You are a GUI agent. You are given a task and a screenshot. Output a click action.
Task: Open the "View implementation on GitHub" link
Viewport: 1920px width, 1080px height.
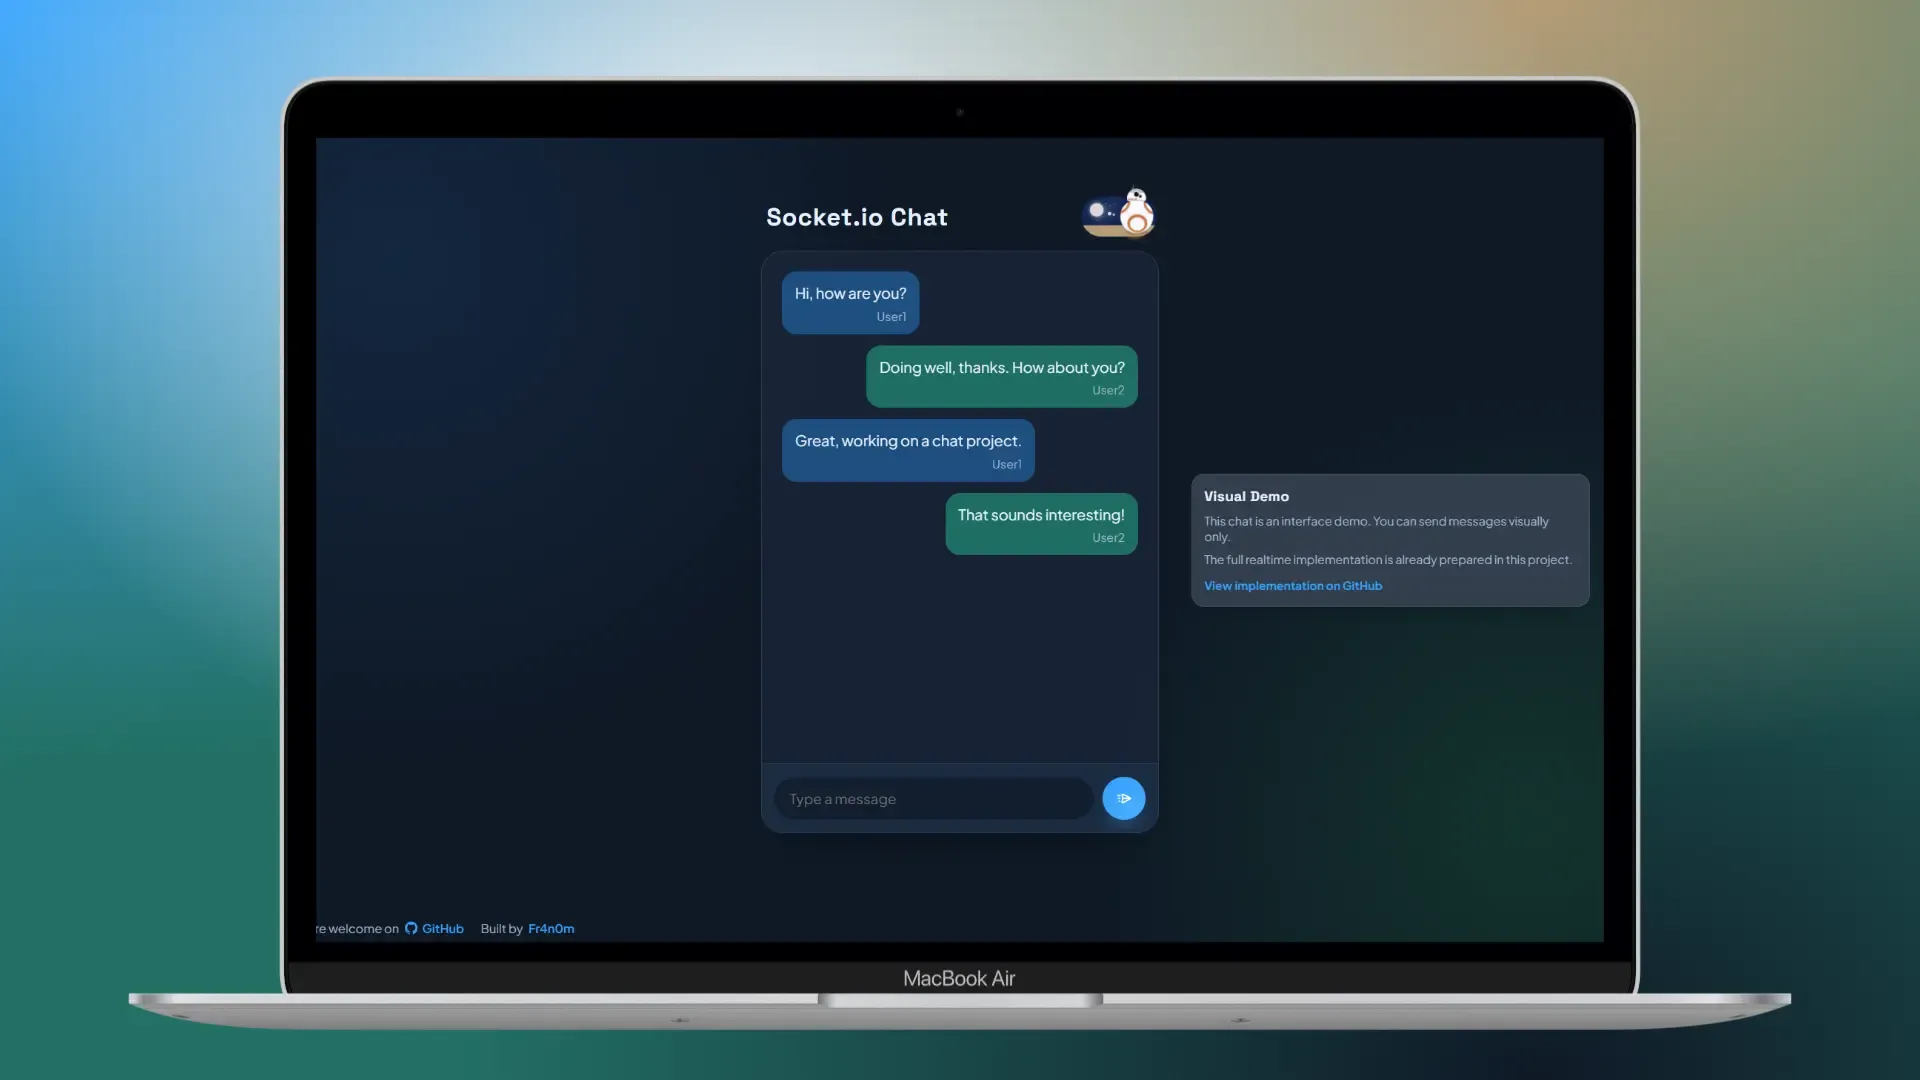coord(1293,586)
